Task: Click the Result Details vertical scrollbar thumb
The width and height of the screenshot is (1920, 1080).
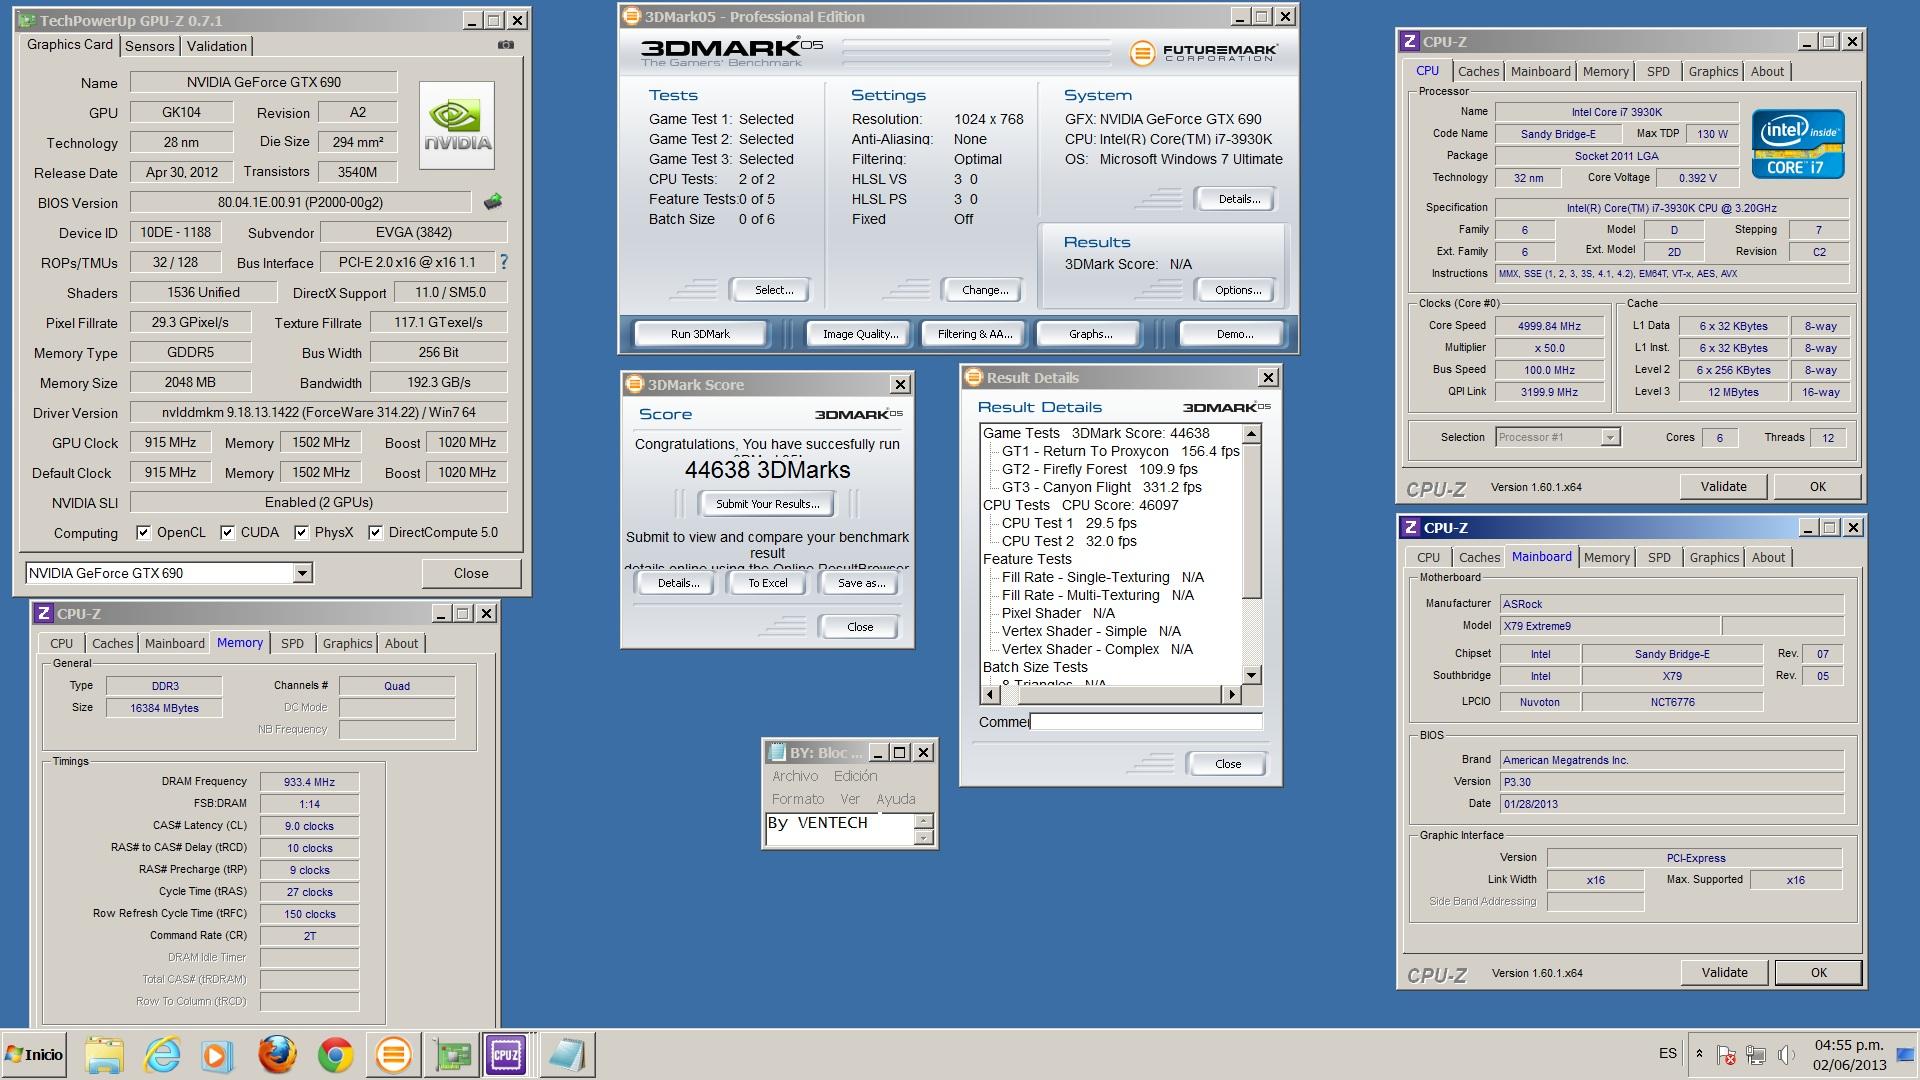Action: pyautogui.click(x=1252, y=521)
